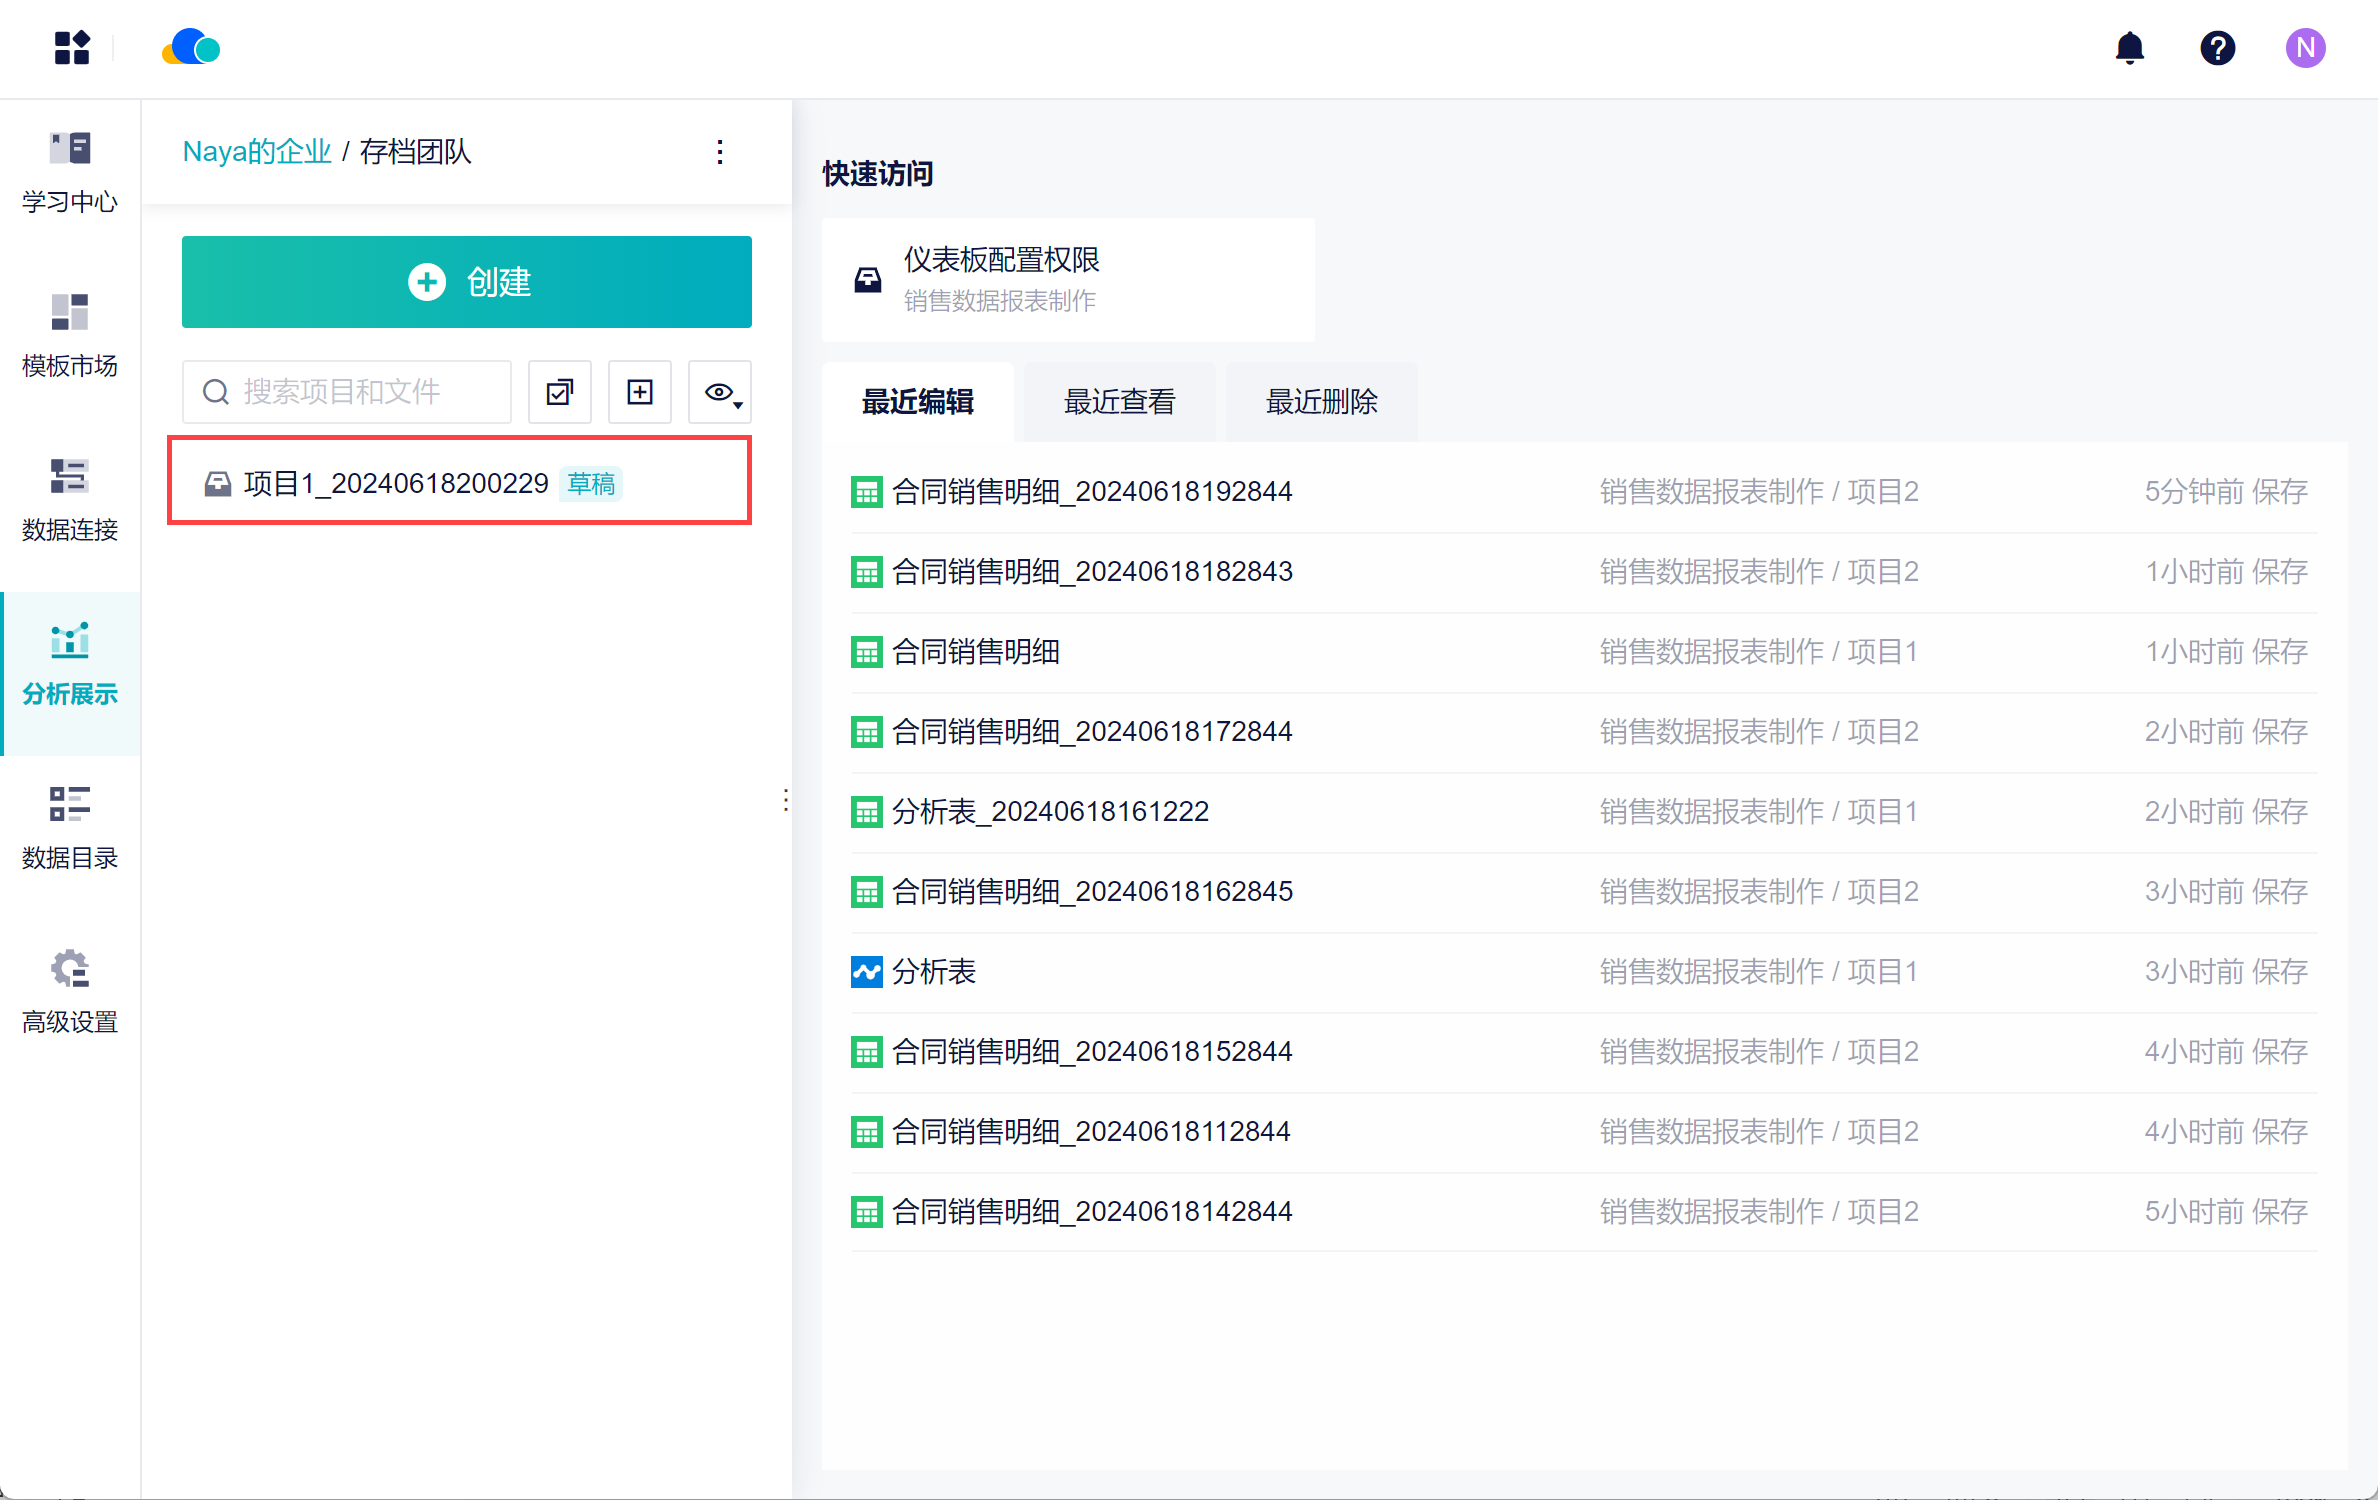Open 高级设置 sidebar section
This screenshot has height=1500, width=2378.
coord(70,992)
